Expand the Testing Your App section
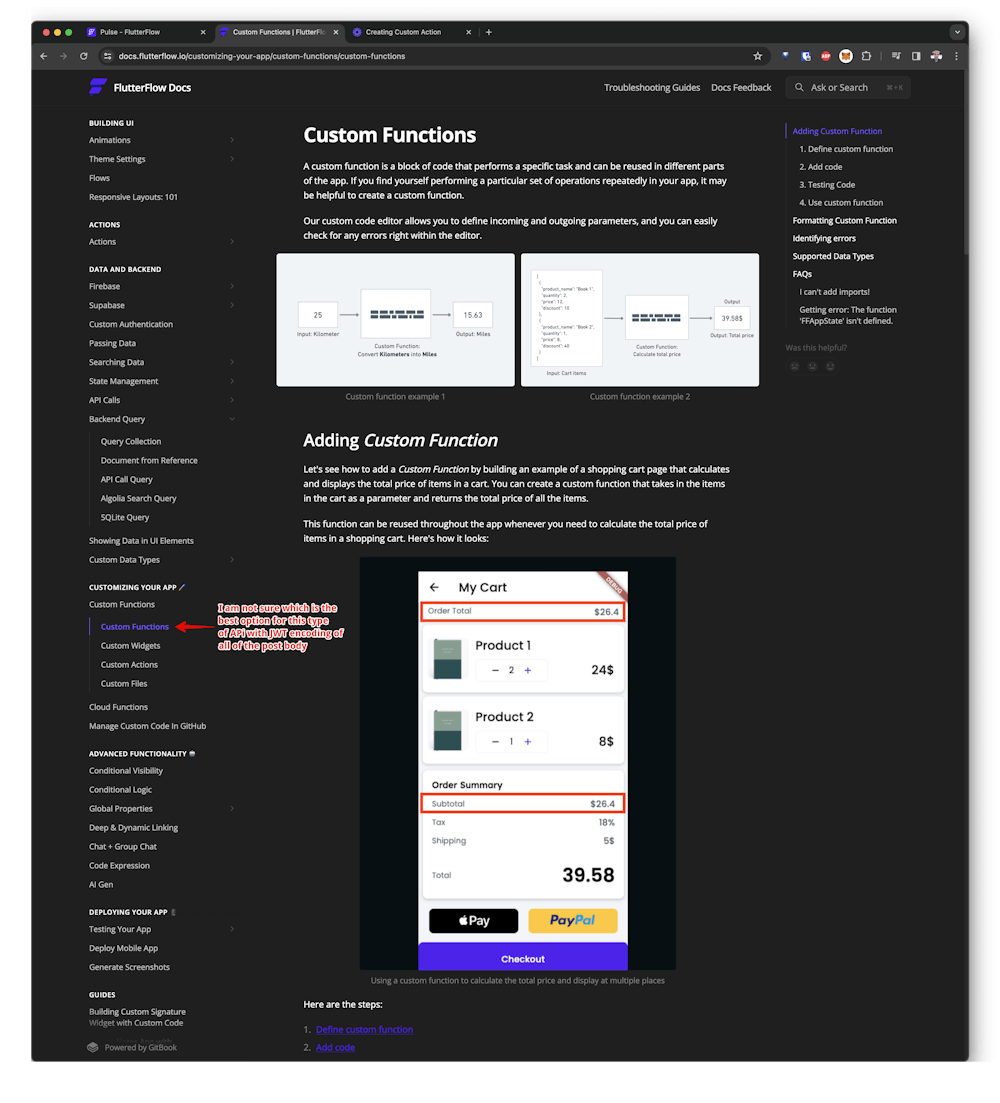This screenshot has height=1103, width=1000. pos(232,929)
